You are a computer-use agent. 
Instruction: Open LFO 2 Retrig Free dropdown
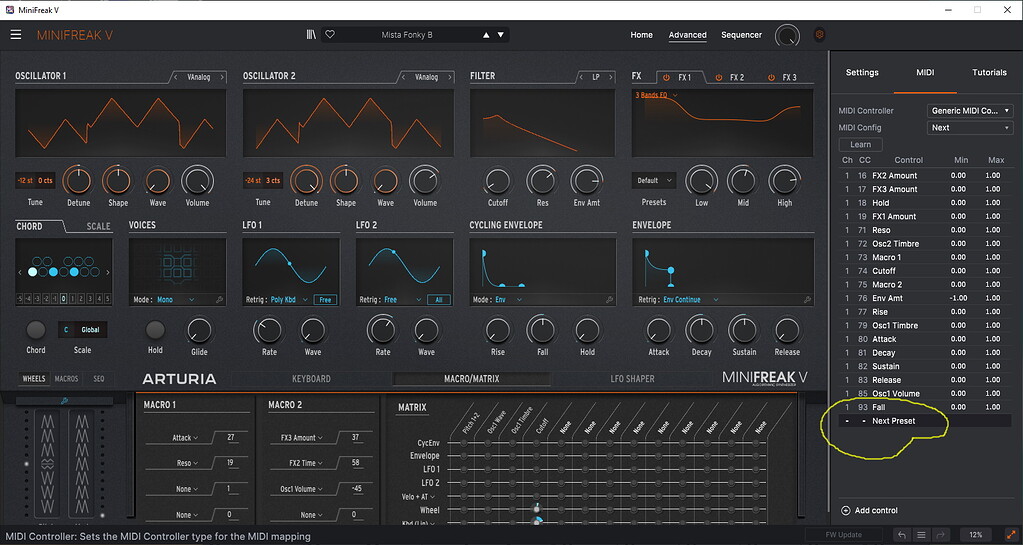pos(403,300)
